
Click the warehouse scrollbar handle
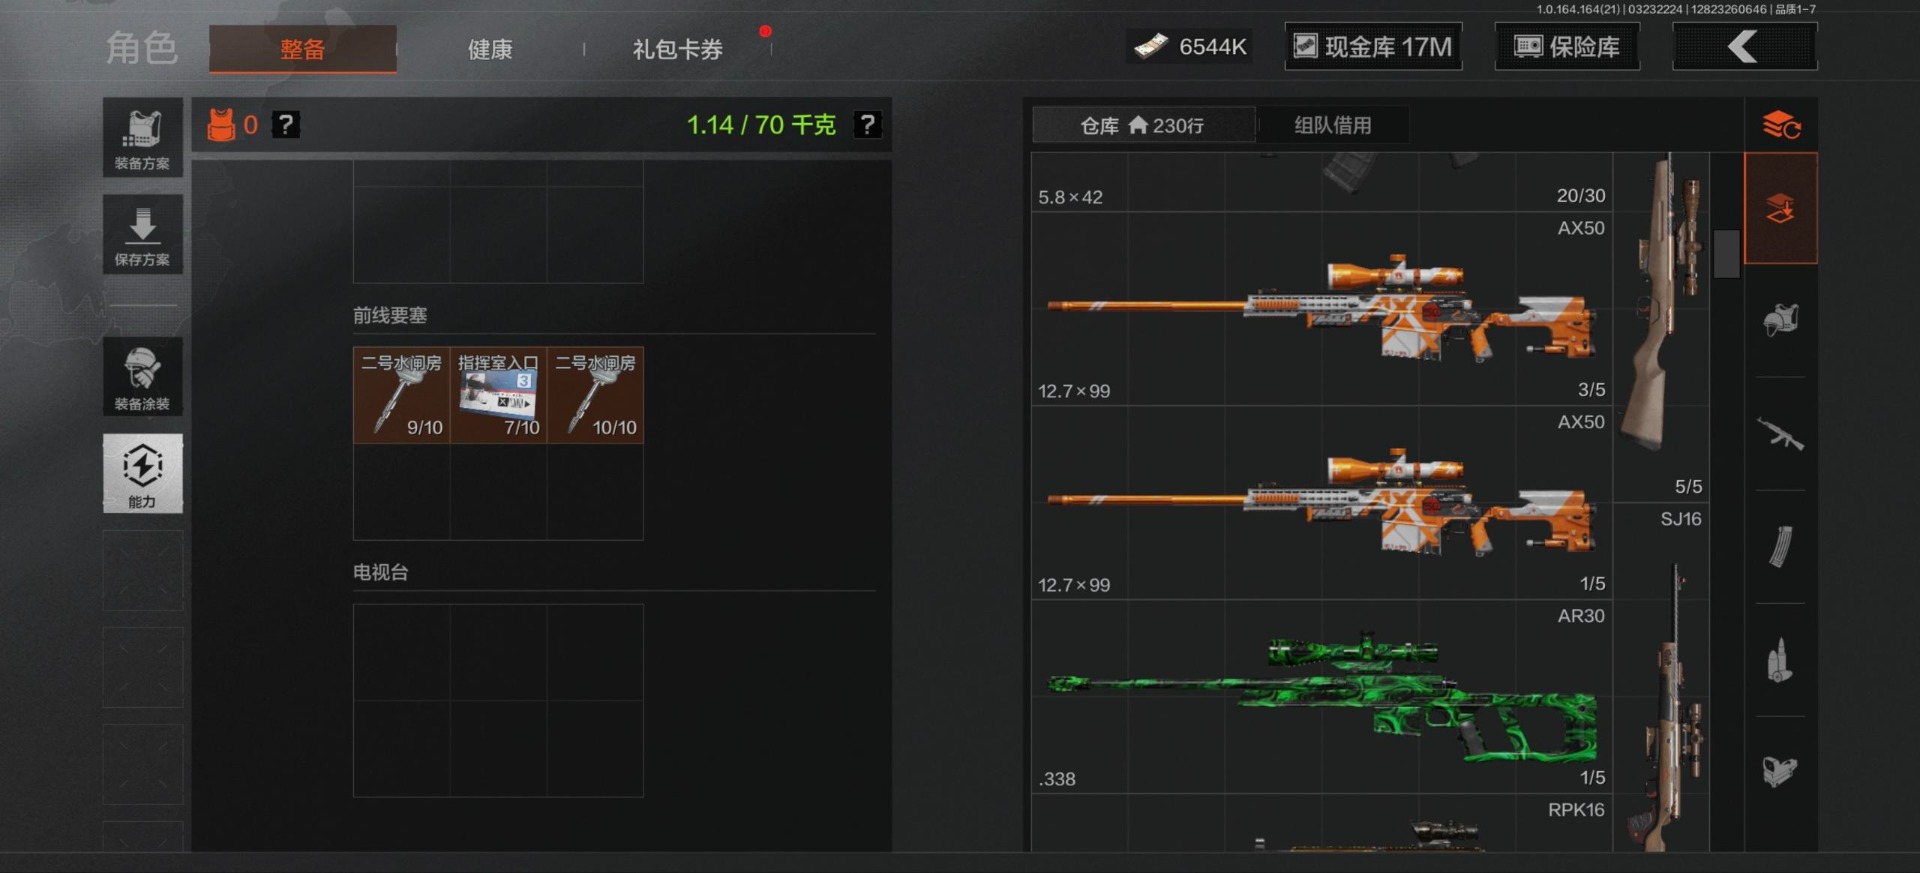point(1727,254)
